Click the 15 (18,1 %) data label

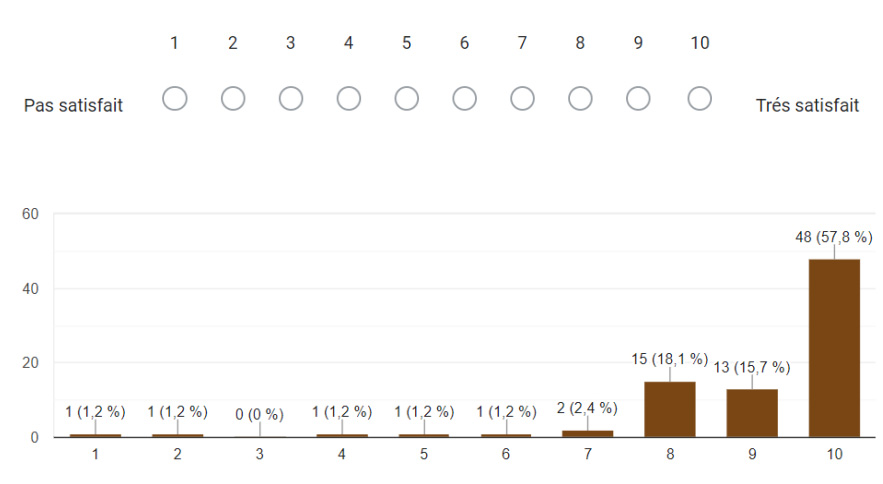click(x=670, y=359)
